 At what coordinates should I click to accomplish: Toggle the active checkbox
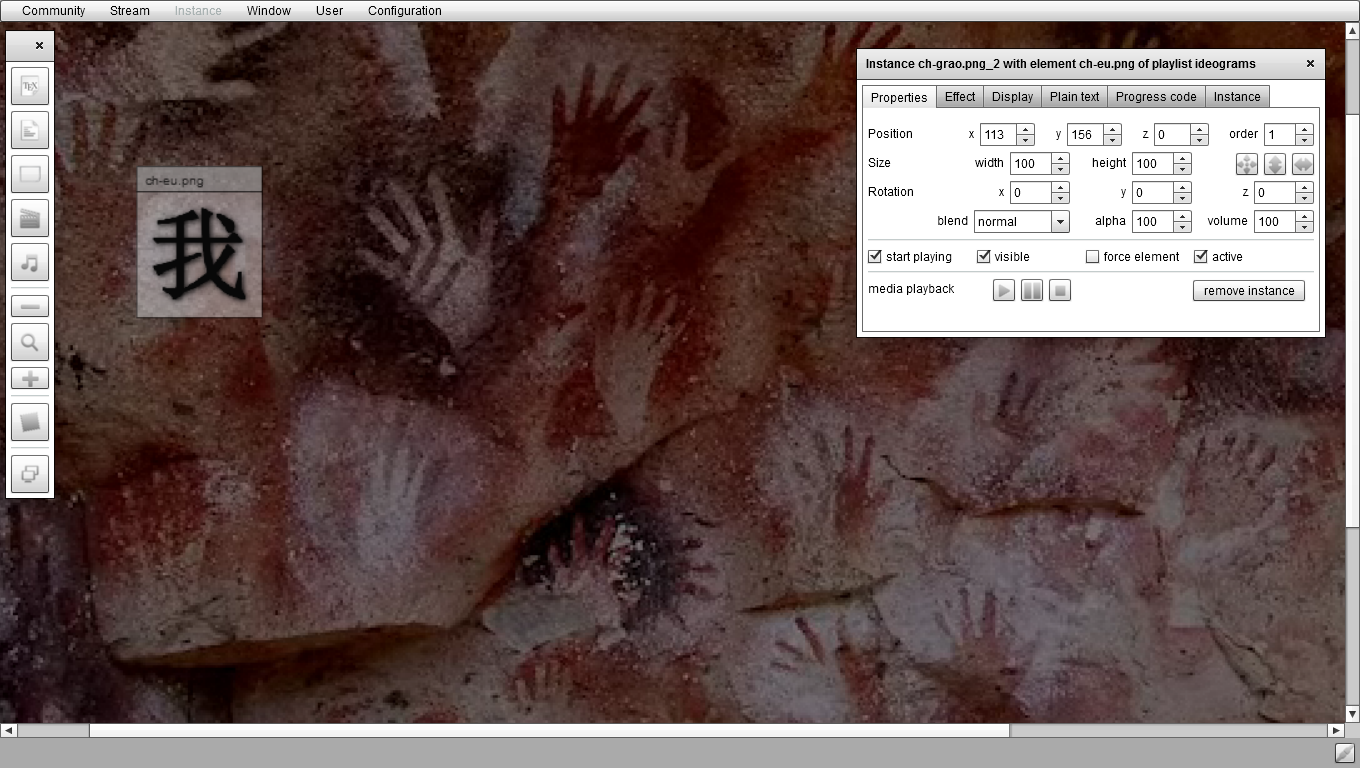(x=1201, y=256)
